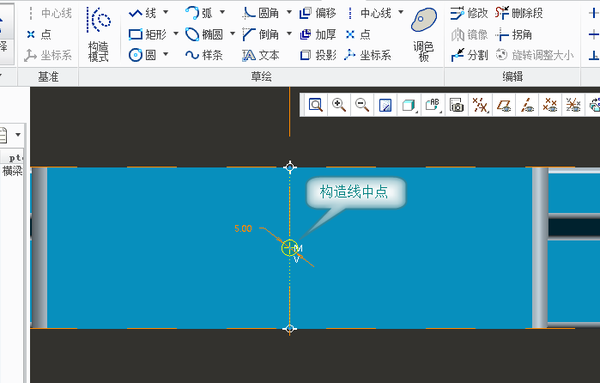This screenshot has height=383, width=600.
Task: Select the 5.00 dimension value
Action: 243,229
